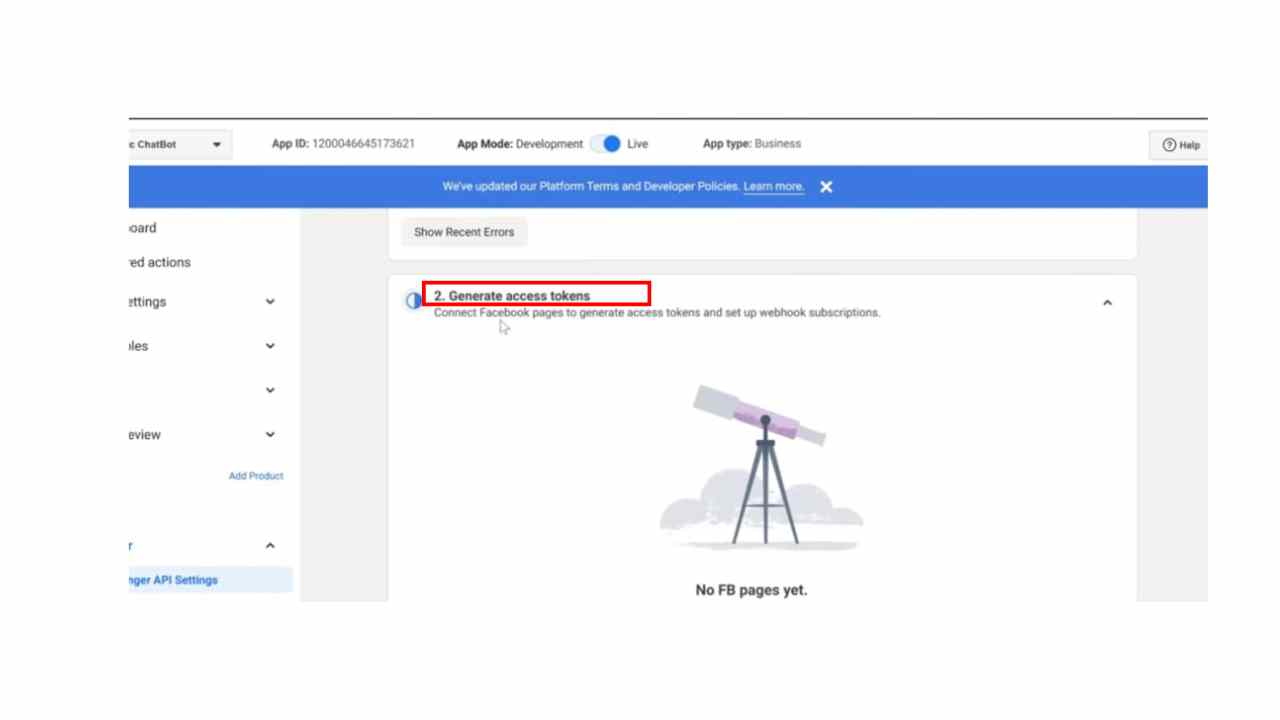The height and width of the screenshot is (720, 1280).
Task: Expand the Settings sidebar section
Action: [269, 302]
